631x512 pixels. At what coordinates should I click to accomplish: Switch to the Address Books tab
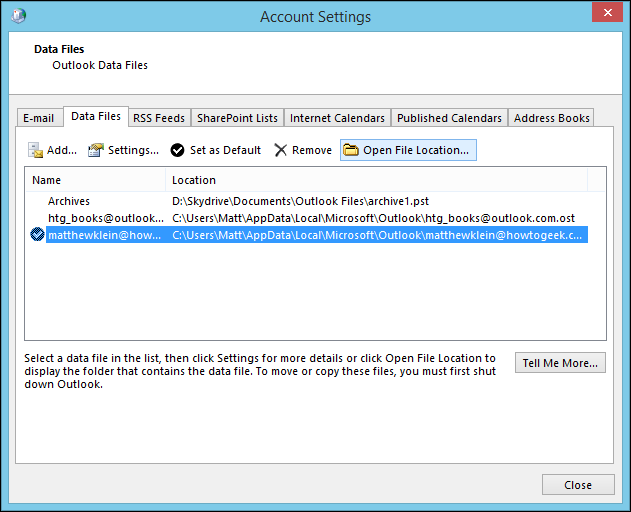(551, 118)
